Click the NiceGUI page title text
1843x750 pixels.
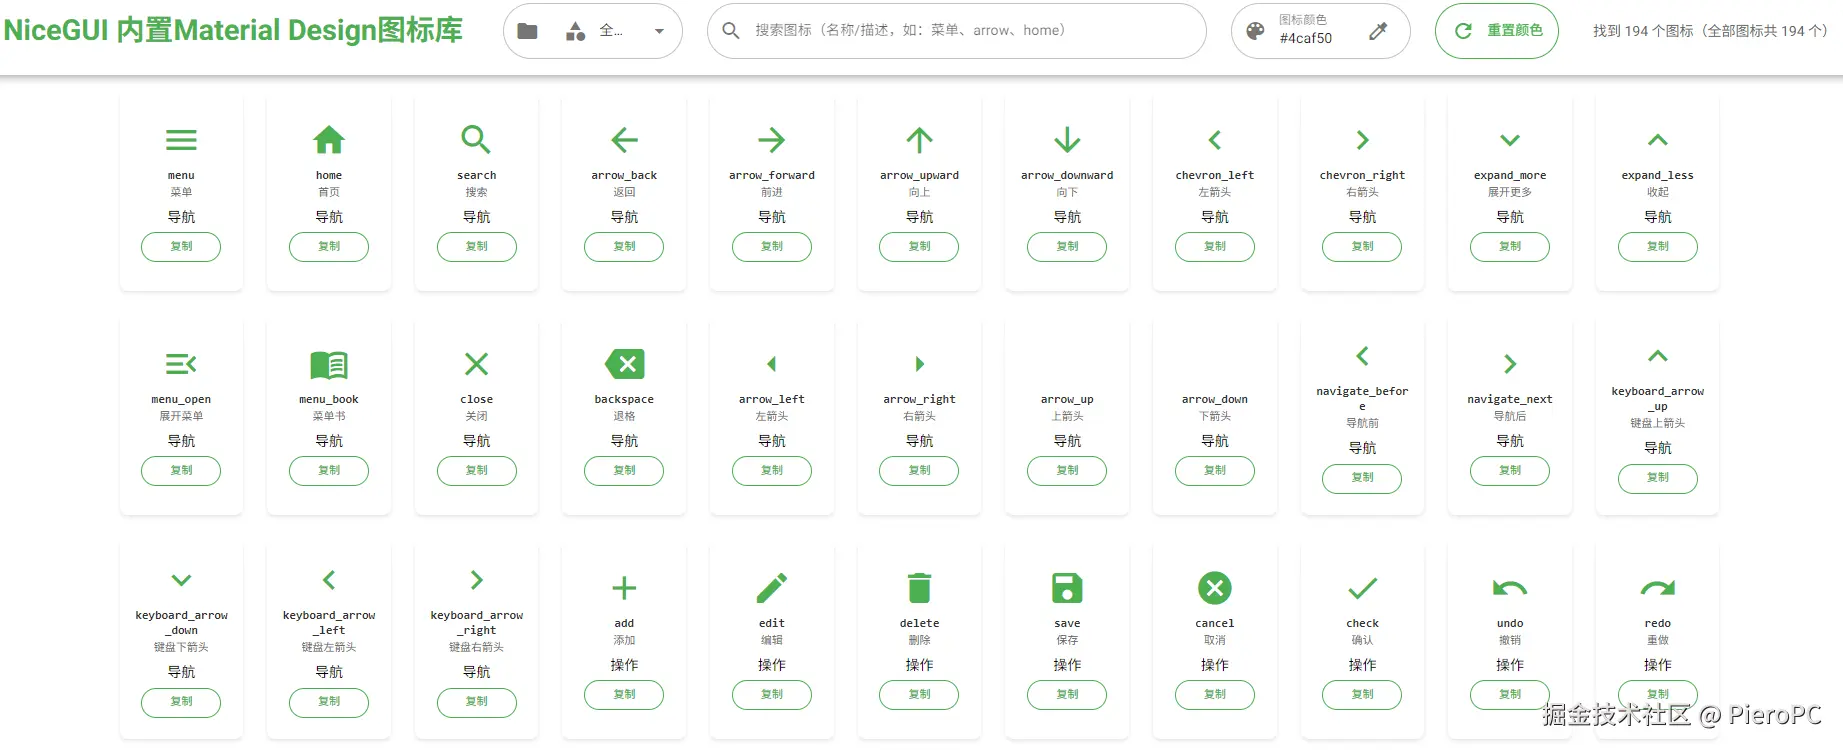coord(233,30)
